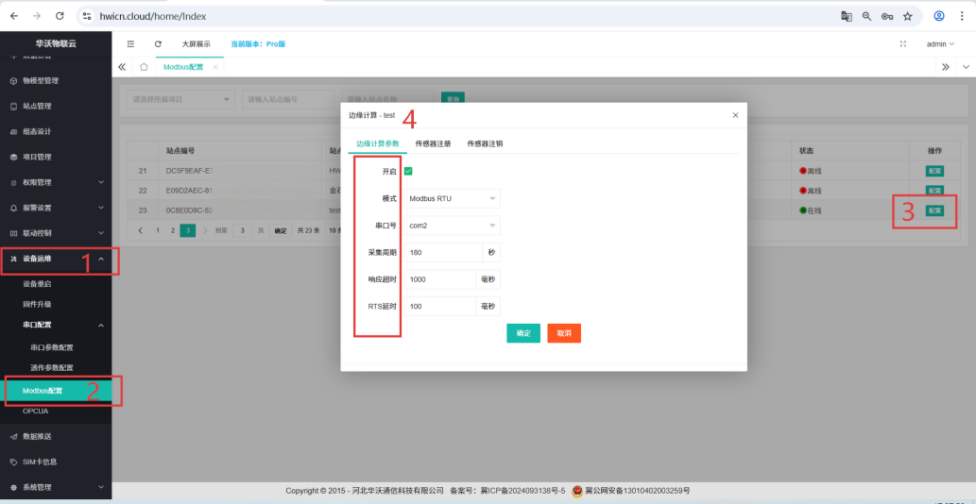976x504 pixels.
Task: Click the green 确定 button in dialog
Action: (523, 333)
